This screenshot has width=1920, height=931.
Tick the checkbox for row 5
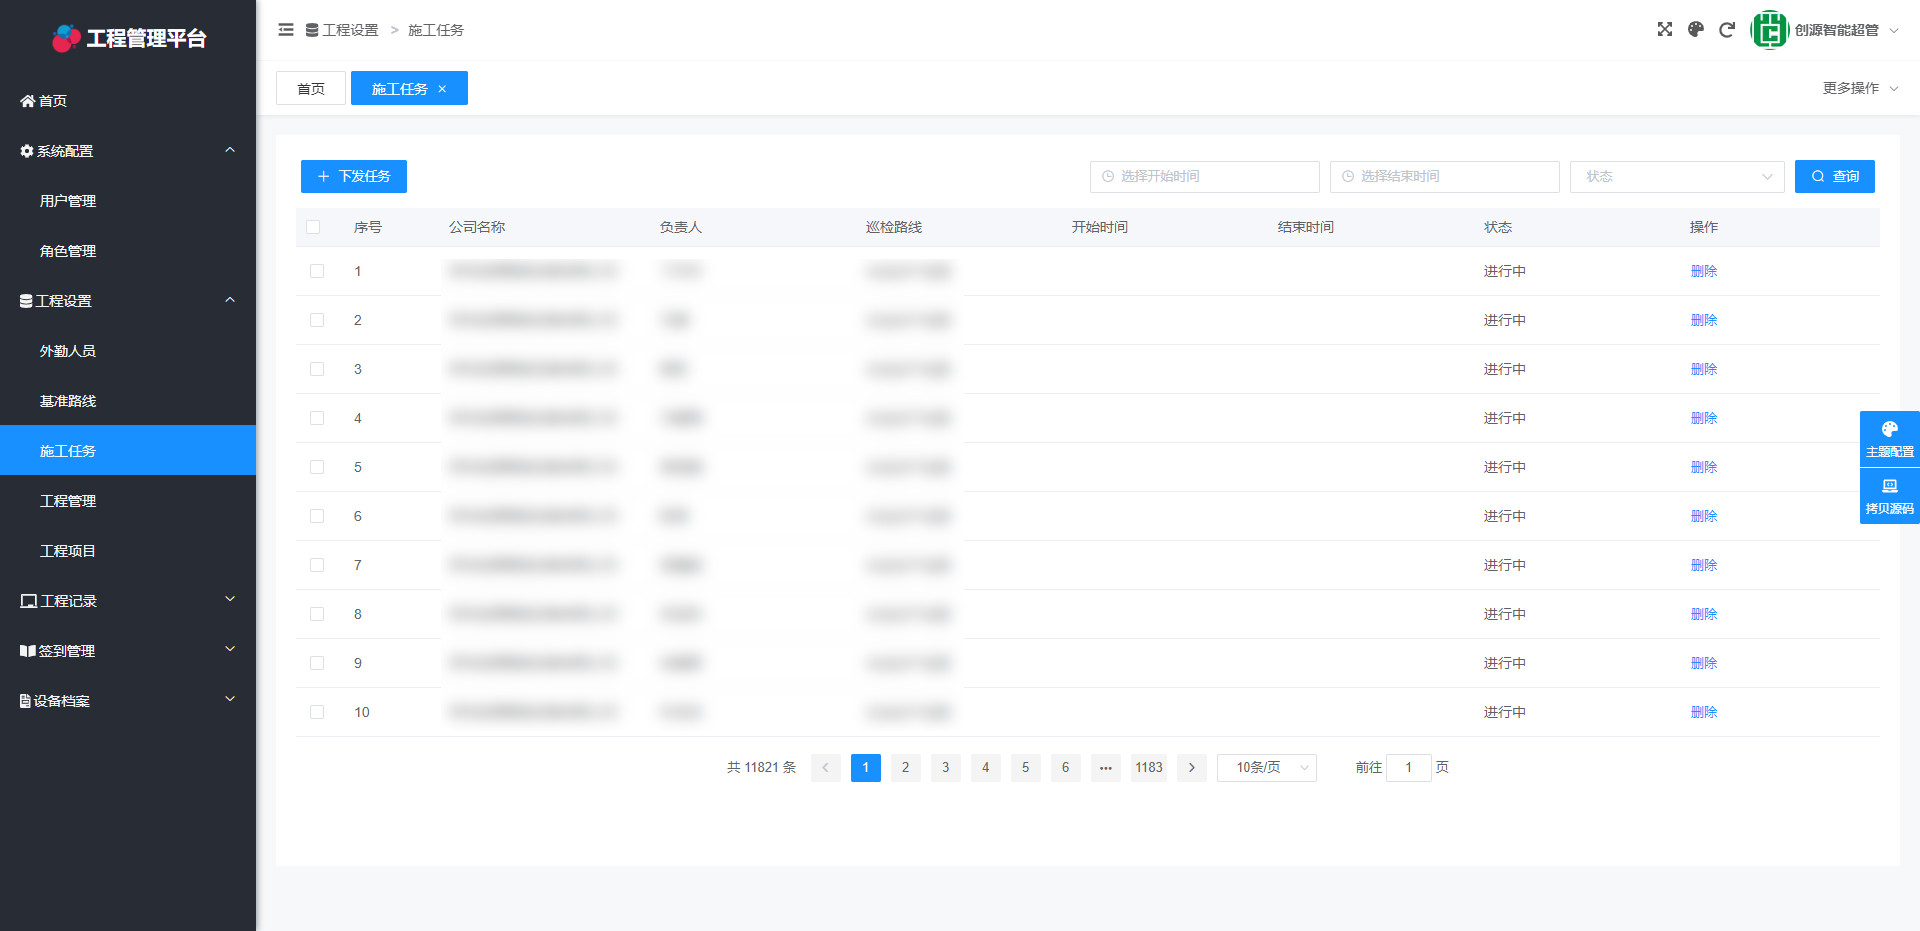(x=317, y=467)
